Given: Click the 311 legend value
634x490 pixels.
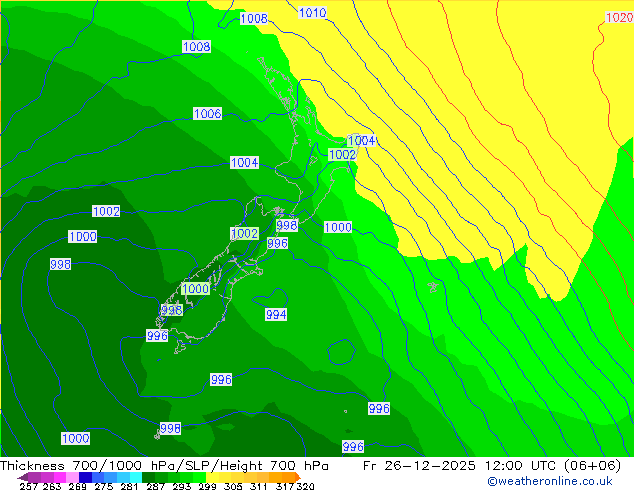Looking at the screenshot, I should (x=259, y=486).
